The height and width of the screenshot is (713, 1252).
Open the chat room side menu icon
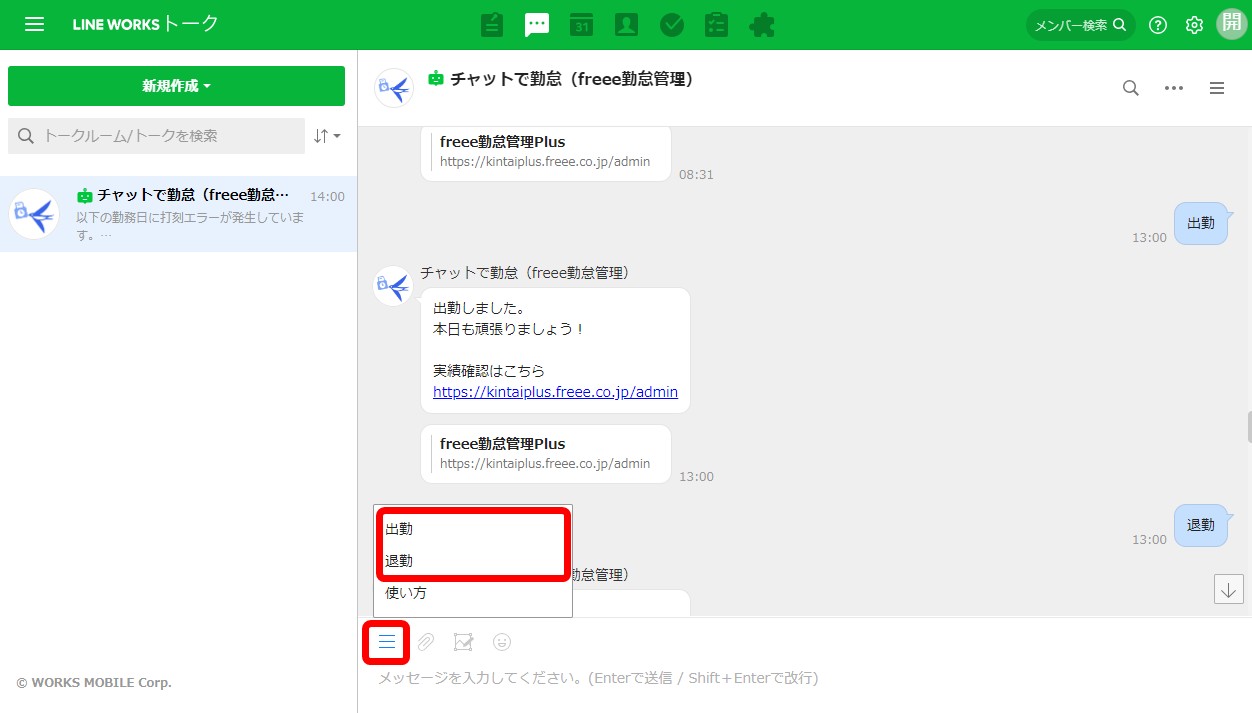point(1217,88)
